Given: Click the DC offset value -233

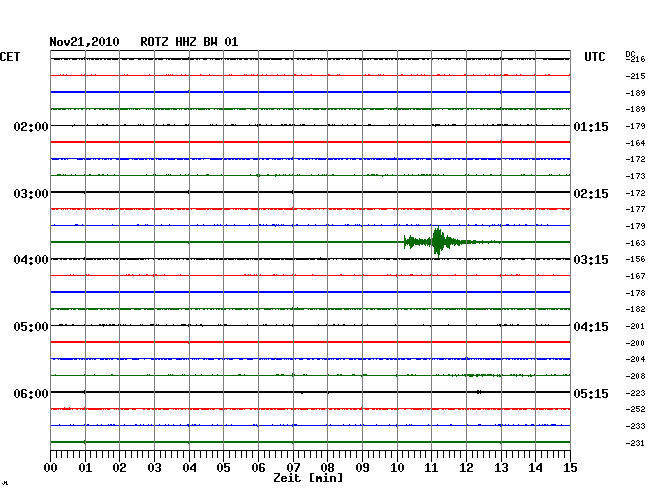Looking at the screenshot, I should coord(635,426).
